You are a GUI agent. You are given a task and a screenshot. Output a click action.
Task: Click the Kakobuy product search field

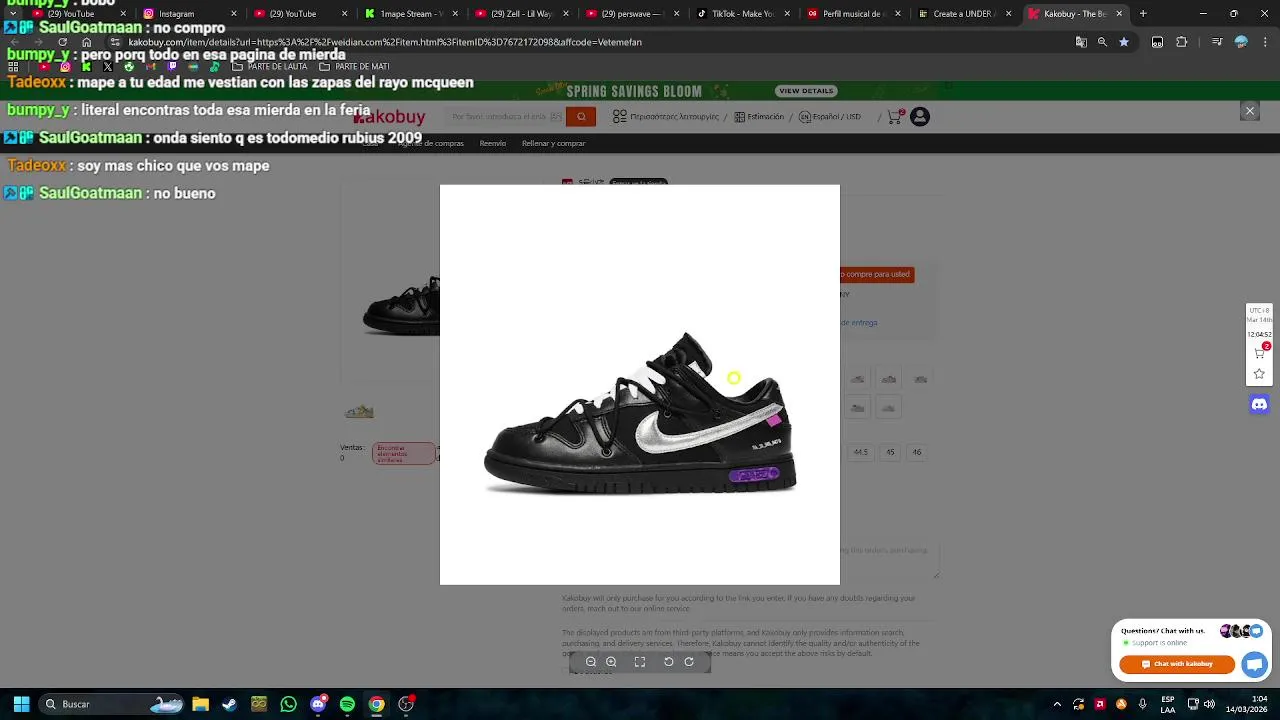click(506, 117)
